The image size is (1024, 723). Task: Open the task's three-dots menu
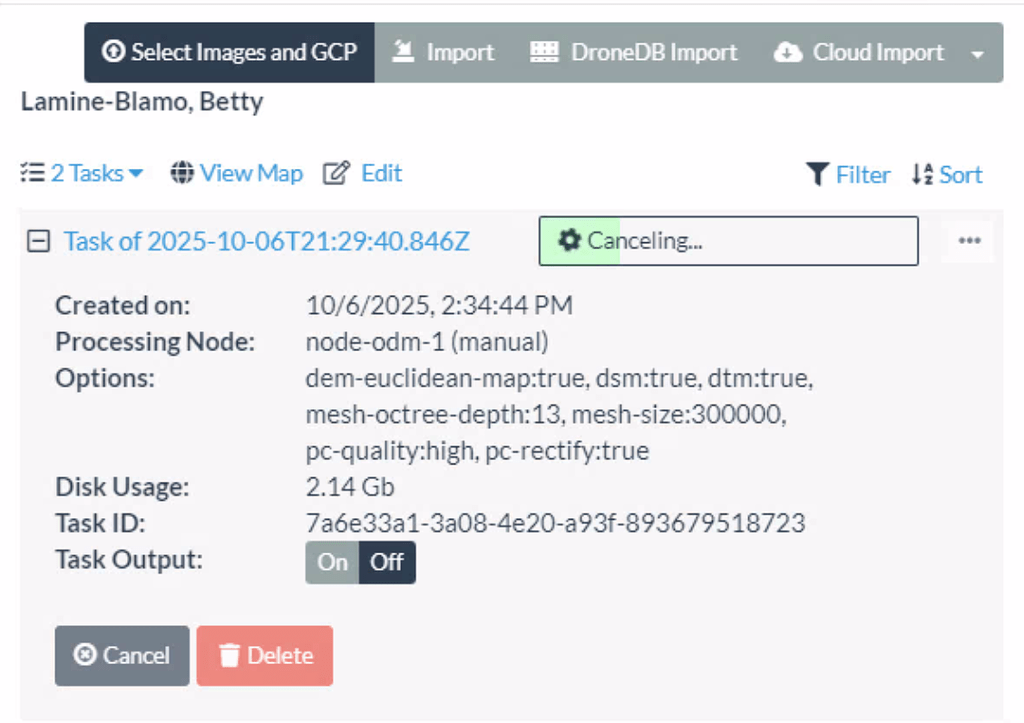point(969,241)
